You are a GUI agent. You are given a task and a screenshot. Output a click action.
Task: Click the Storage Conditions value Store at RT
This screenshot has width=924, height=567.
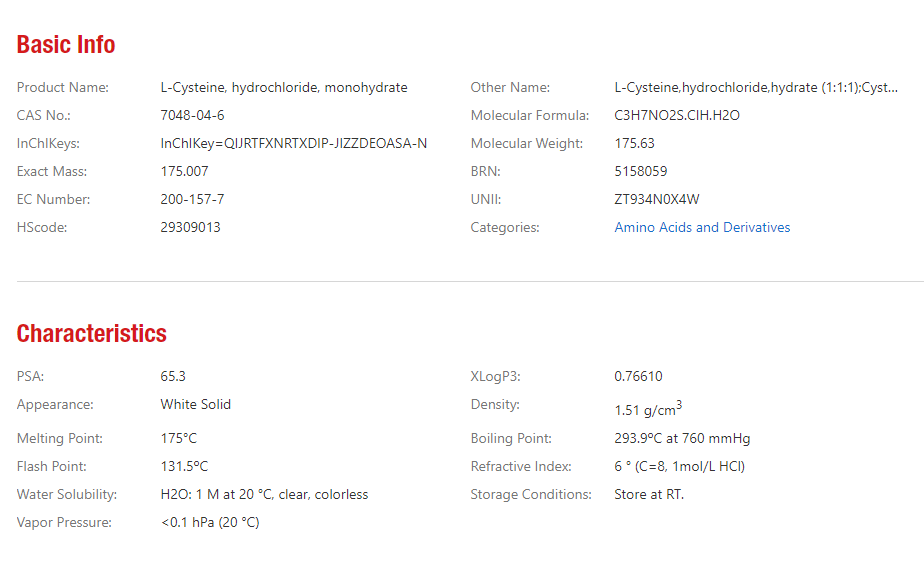coord(649,495)
